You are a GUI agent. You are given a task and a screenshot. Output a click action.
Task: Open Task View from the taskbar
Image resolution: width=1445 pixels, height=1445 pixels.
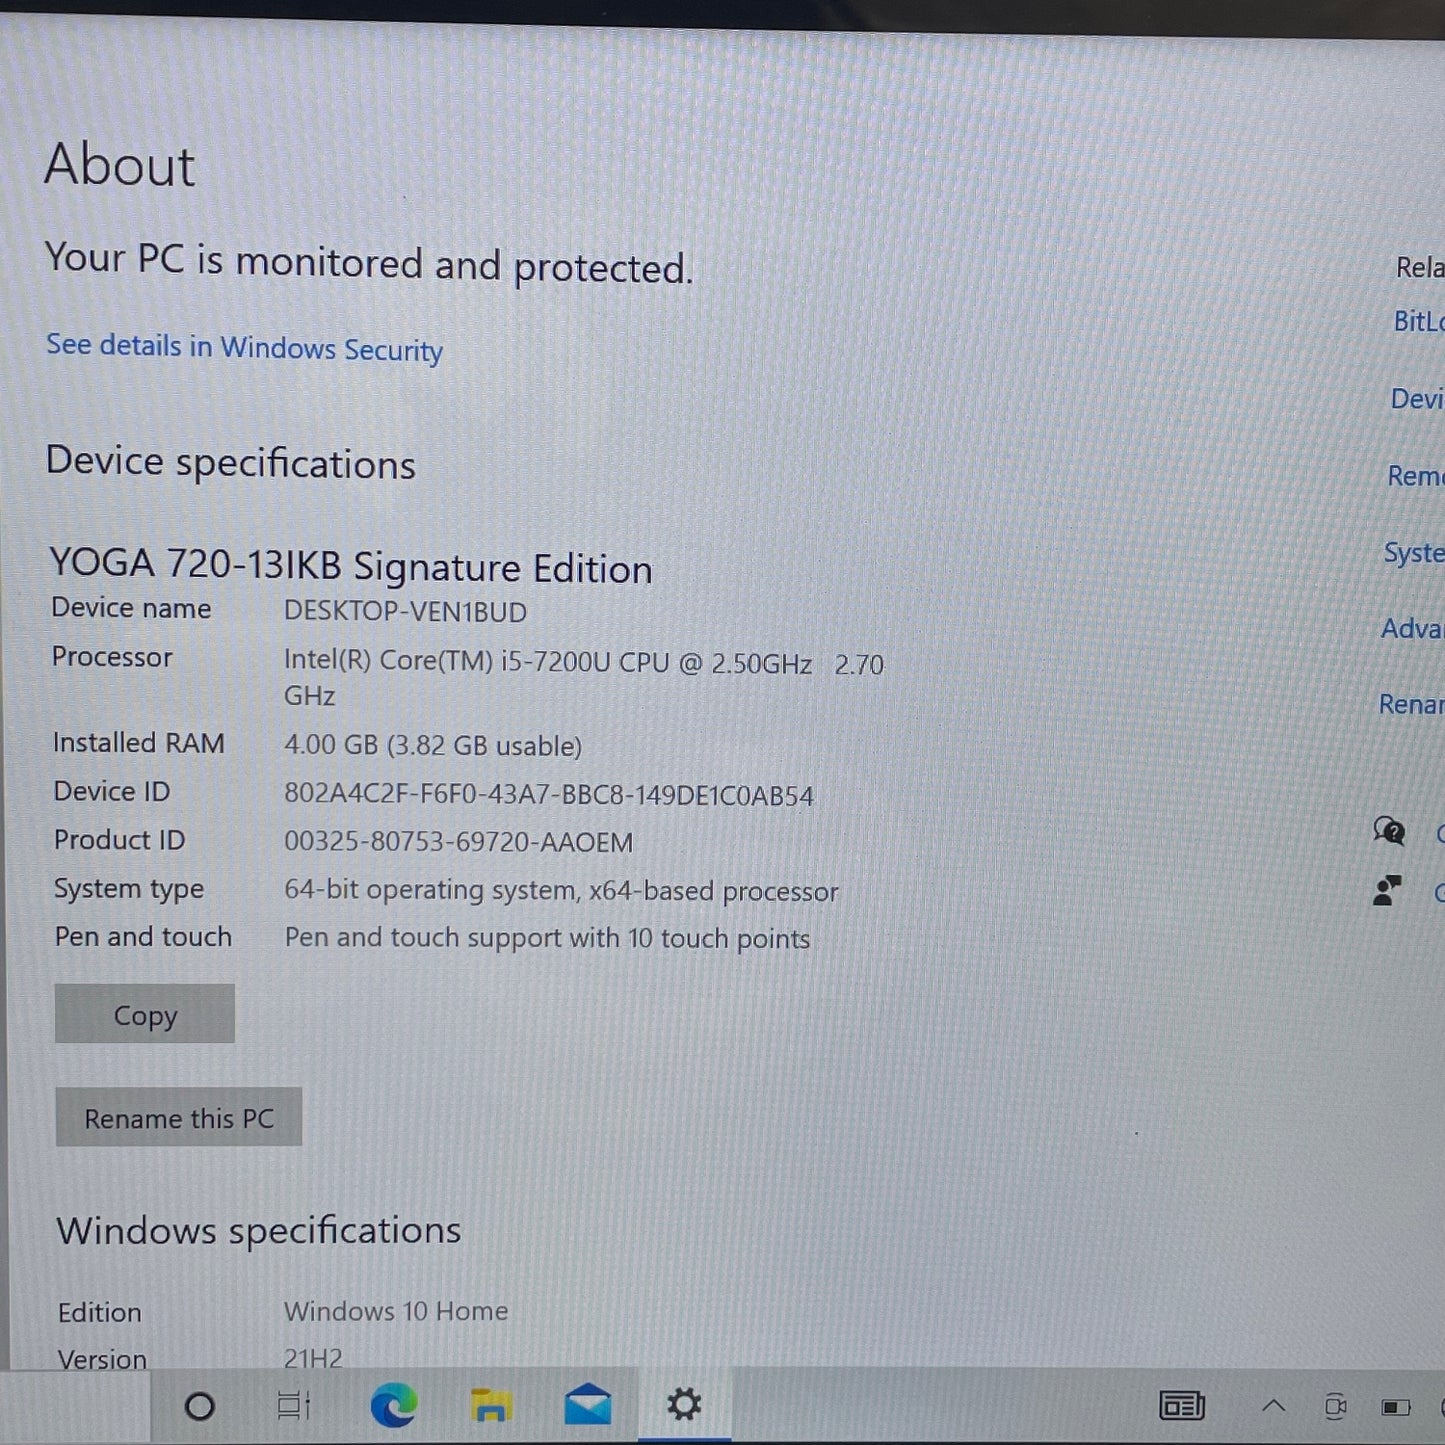tap(294, 1406)
